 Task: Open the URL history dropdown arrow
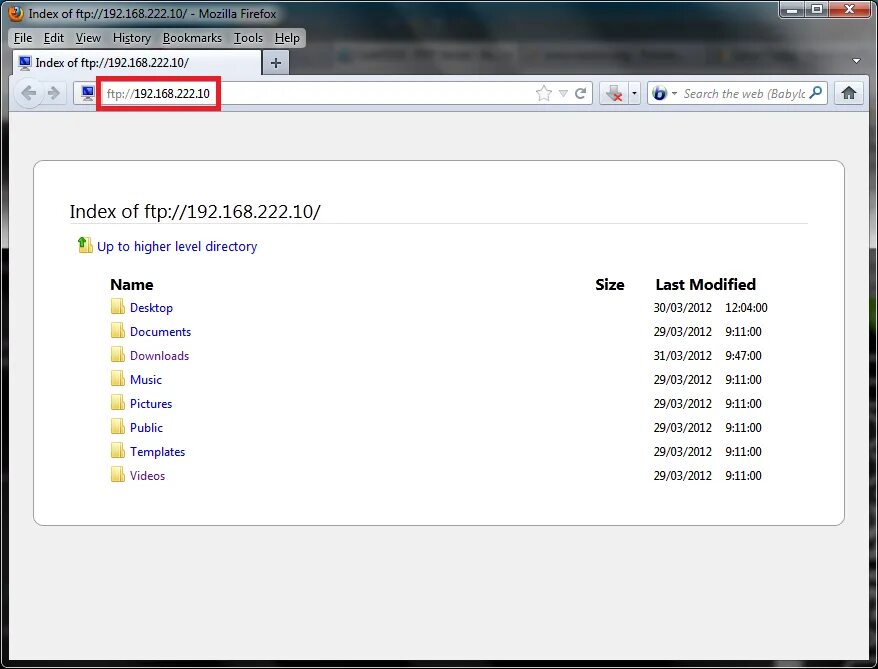(563, 93)
